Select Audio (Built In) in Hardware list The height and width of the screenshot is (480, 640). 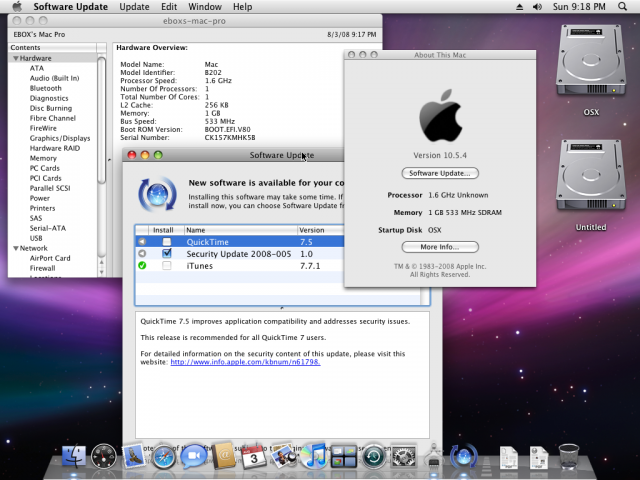pos(54,78)
